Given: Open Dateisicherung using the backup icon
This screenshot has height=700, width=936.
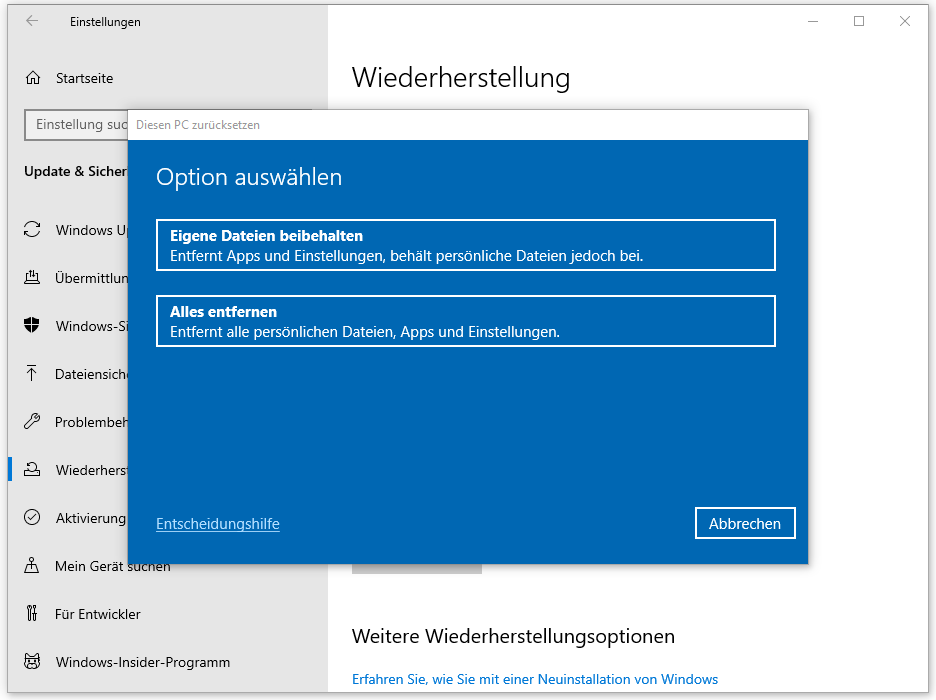Looking at the screenshot, I should tap(33, 374).
